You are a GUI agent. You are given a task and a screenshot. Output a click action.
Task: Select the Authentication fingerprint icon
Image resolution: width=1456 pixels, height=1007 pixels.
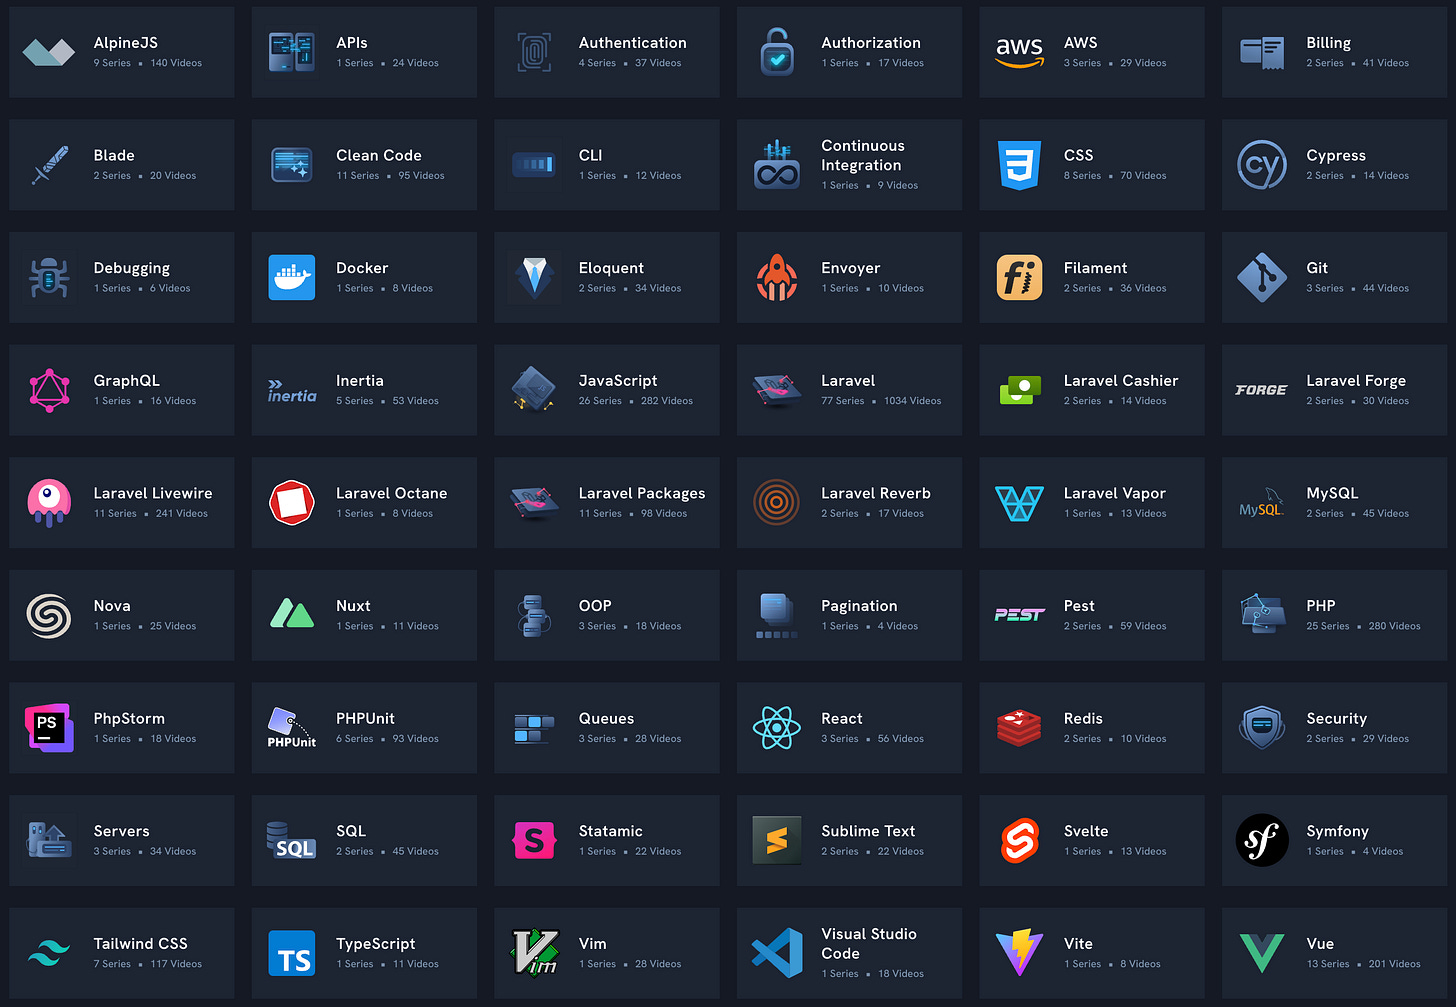point(534,52)
